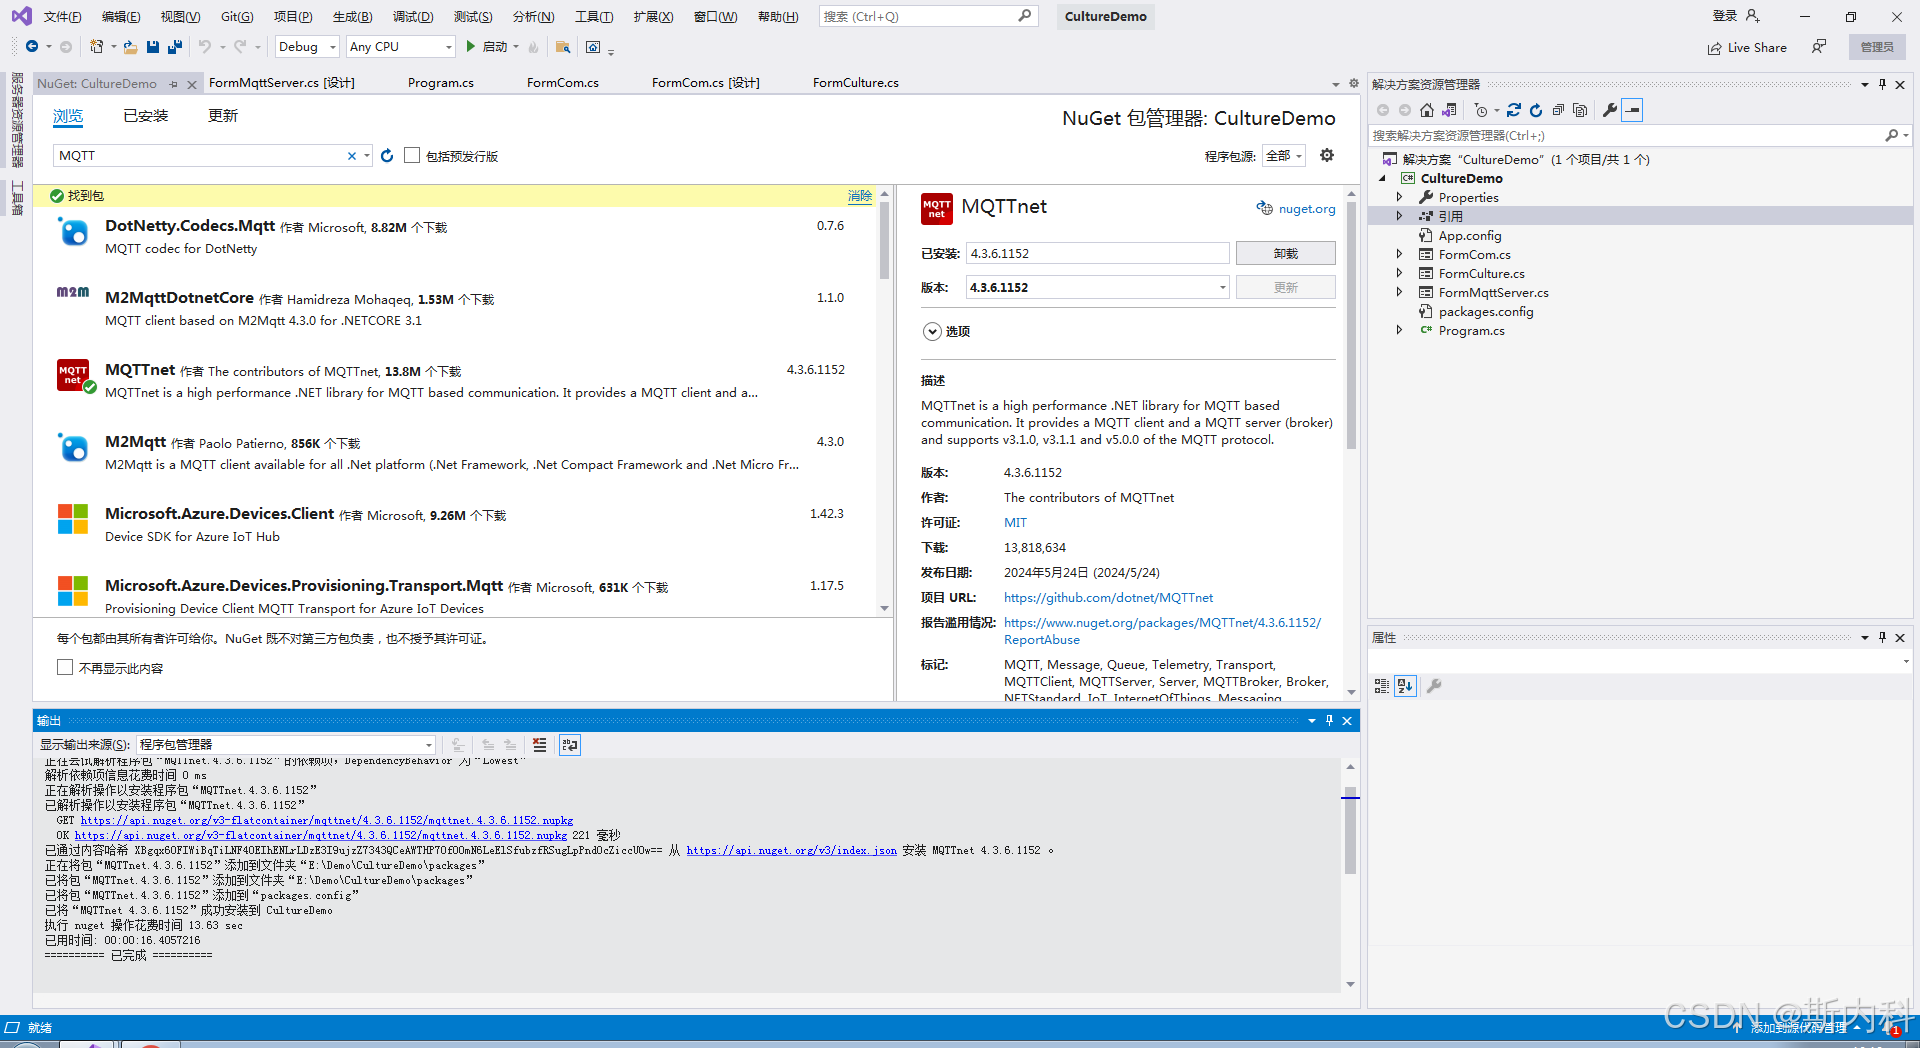Screen dimensions: 1920x1048
Task: Click Home icon in Solution Explorer
Action: point(1427,110)
